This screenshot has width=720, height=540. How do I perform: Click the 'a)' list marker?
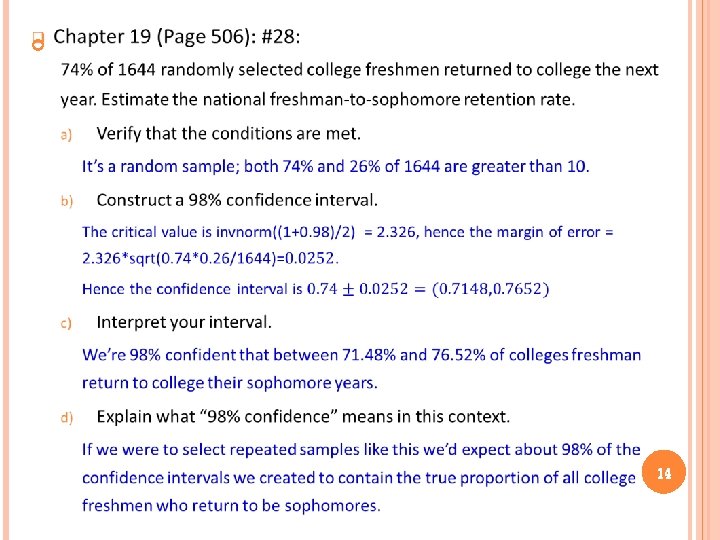click(x=66, y=133)
